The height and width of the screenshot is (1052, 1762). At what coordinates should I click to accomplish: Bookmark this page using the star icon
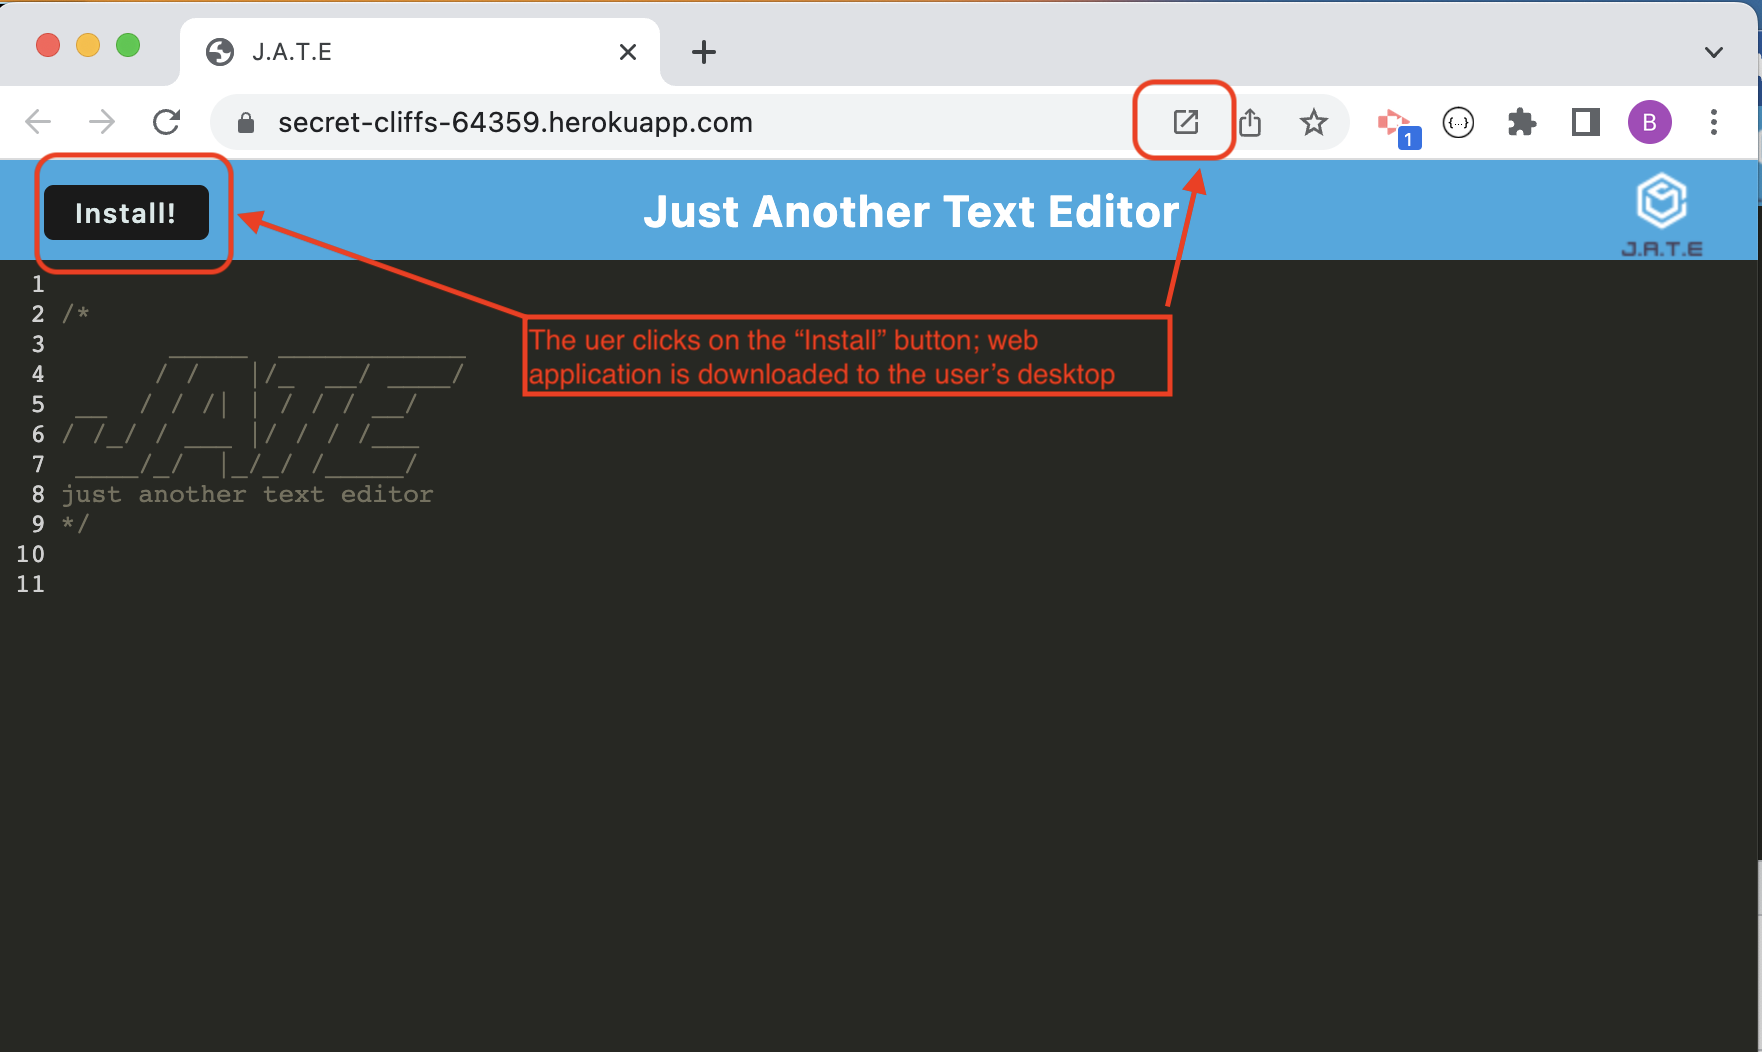[x=1313, y=121]
